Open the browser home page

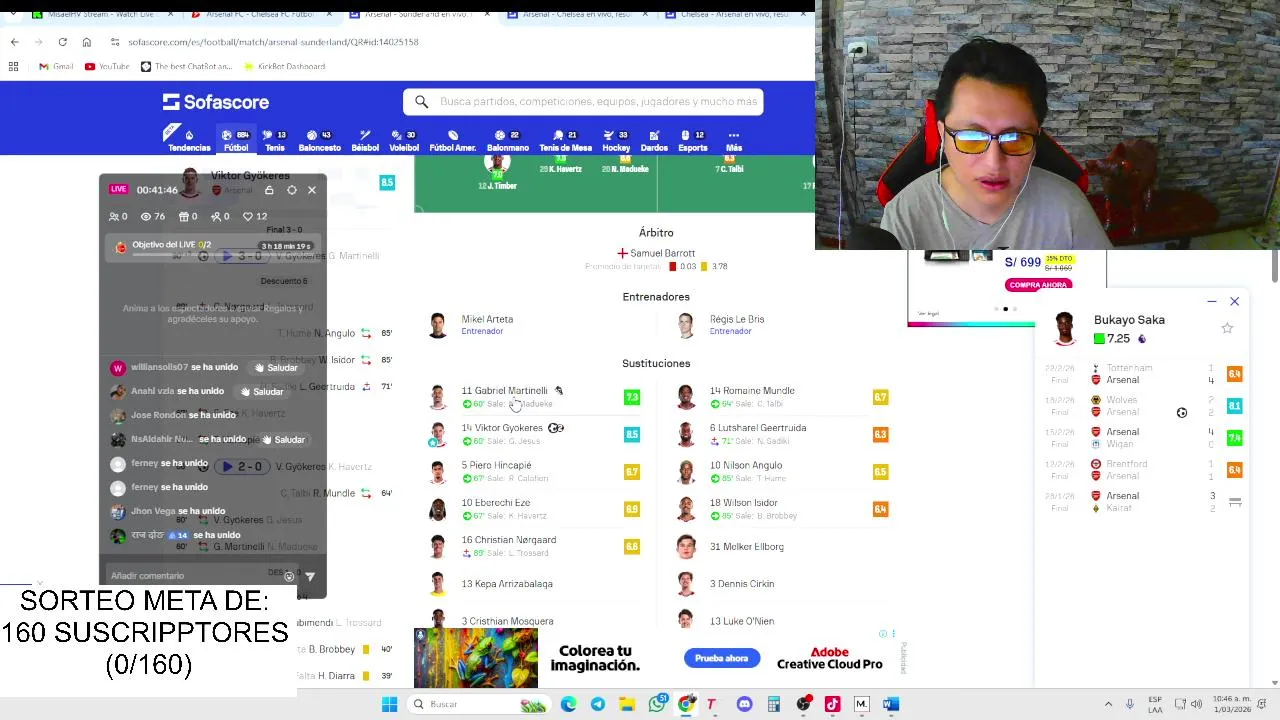point(86,42)
